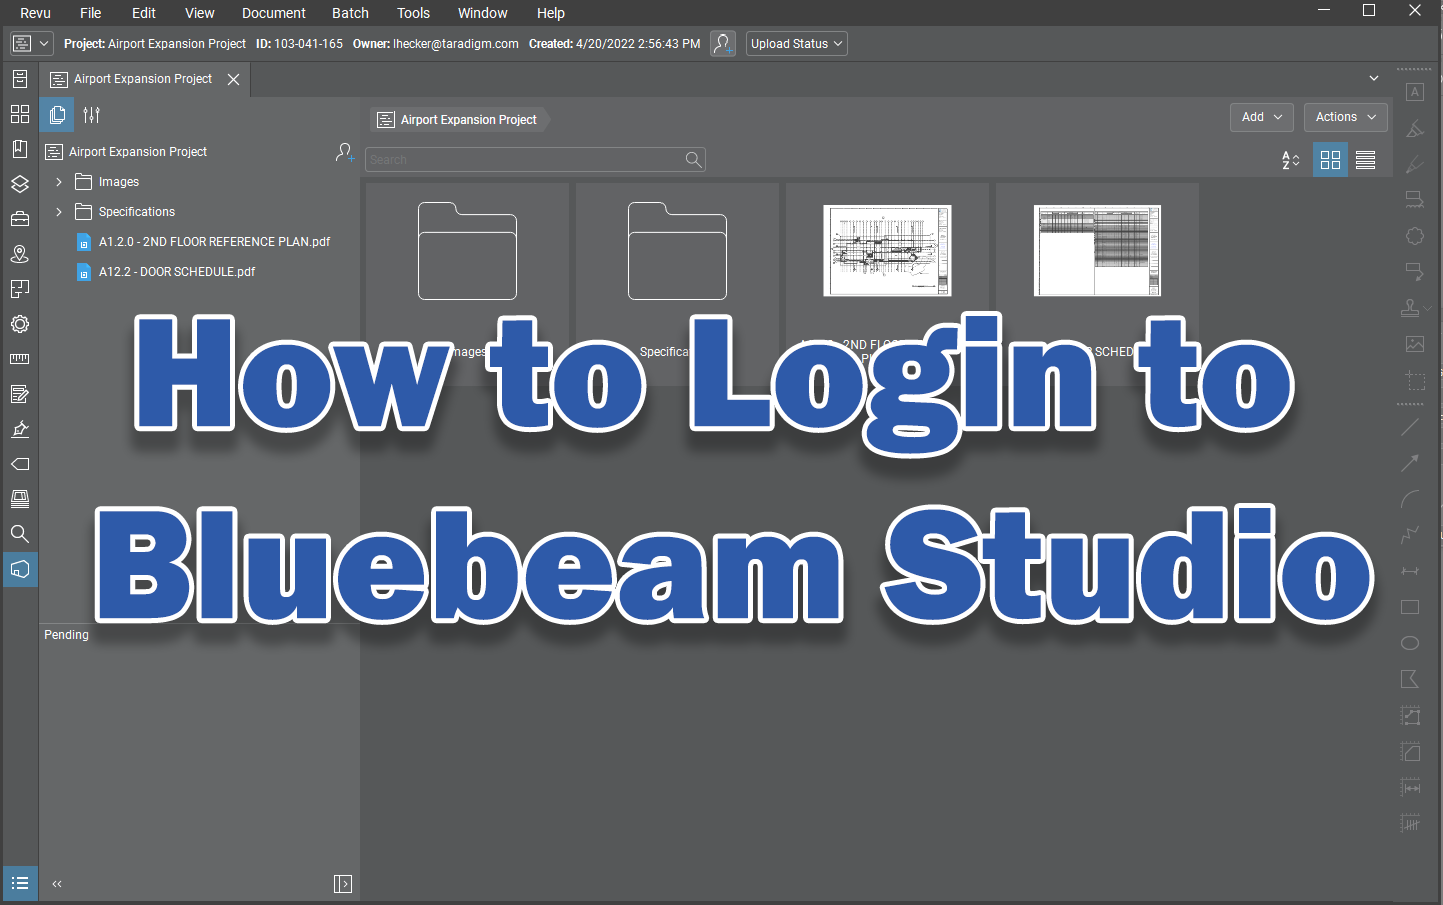Viewport: 1443px width, 905px height.
Task: Select the Cloud shape tool
Action: [1414, 236]
